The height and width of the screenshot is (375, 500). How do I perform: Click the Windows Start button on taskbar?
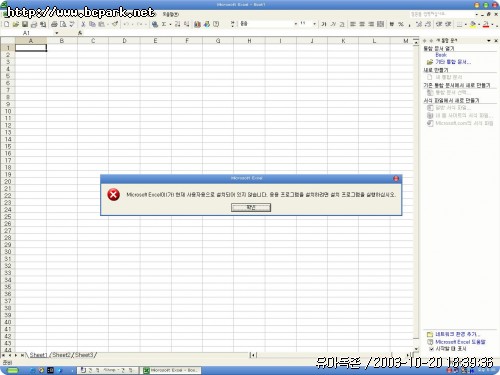(12, 370)
